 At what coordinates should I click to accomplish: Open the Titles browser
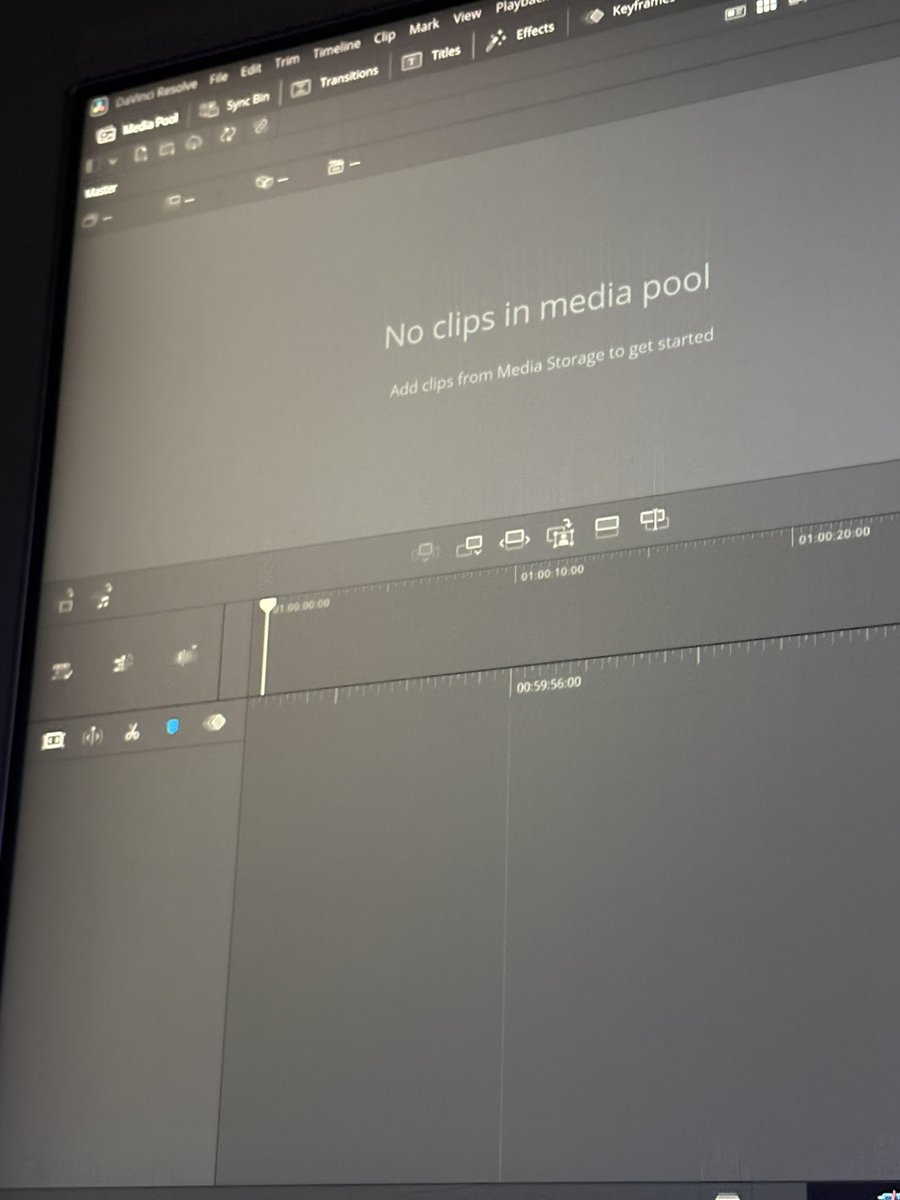(x=432, y=57)
